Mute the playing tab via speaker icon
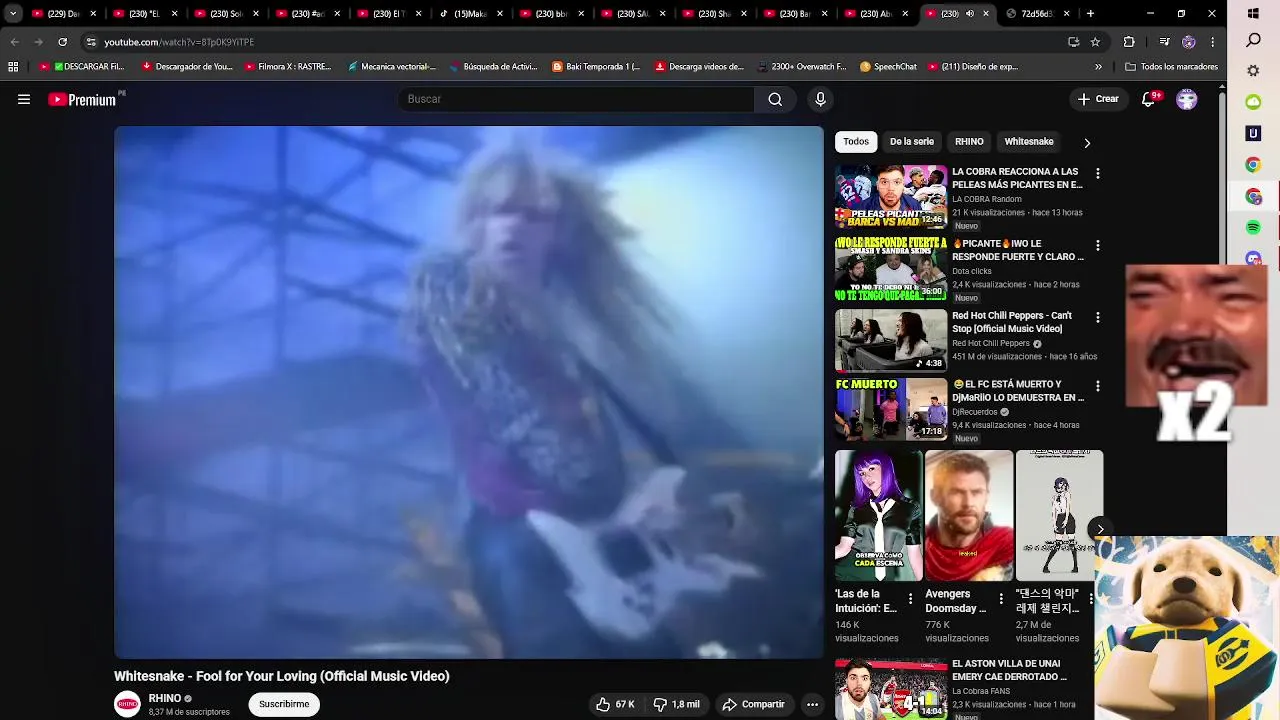 [969, 14]
